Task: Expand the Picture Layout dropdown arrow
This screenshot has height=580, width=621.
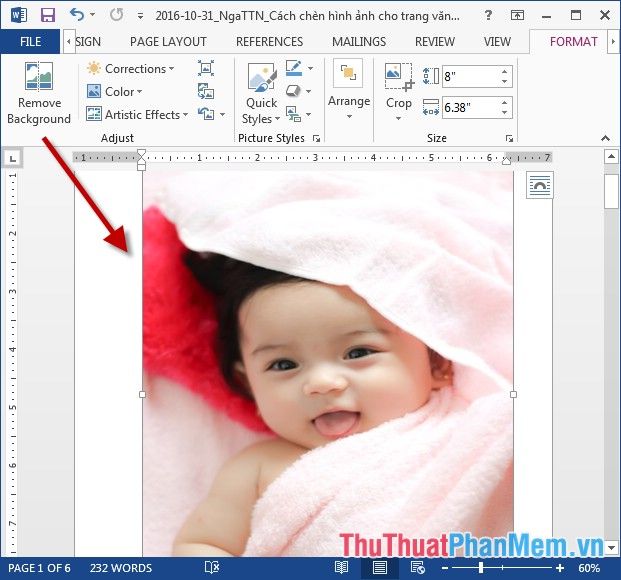Action: [309, 114]
